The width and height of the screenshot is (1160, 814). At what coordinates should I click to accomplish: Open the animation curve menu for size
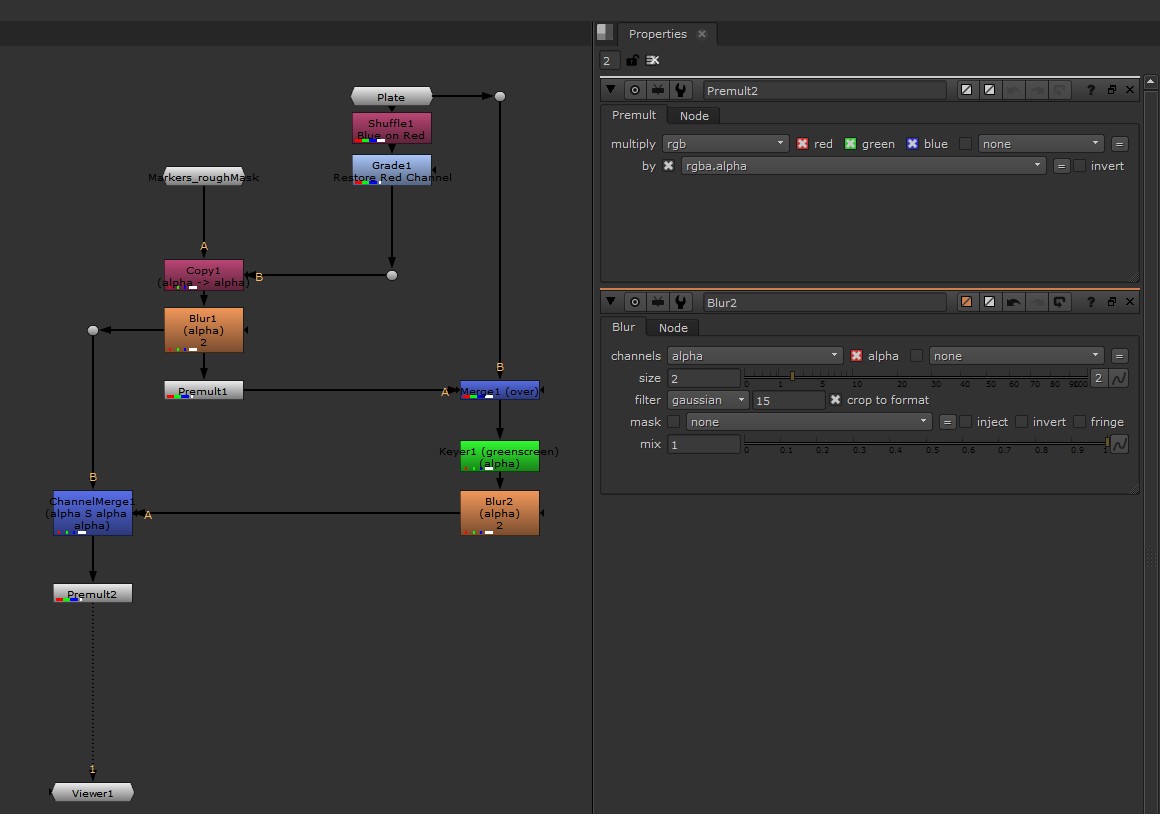pos(1119,378)
